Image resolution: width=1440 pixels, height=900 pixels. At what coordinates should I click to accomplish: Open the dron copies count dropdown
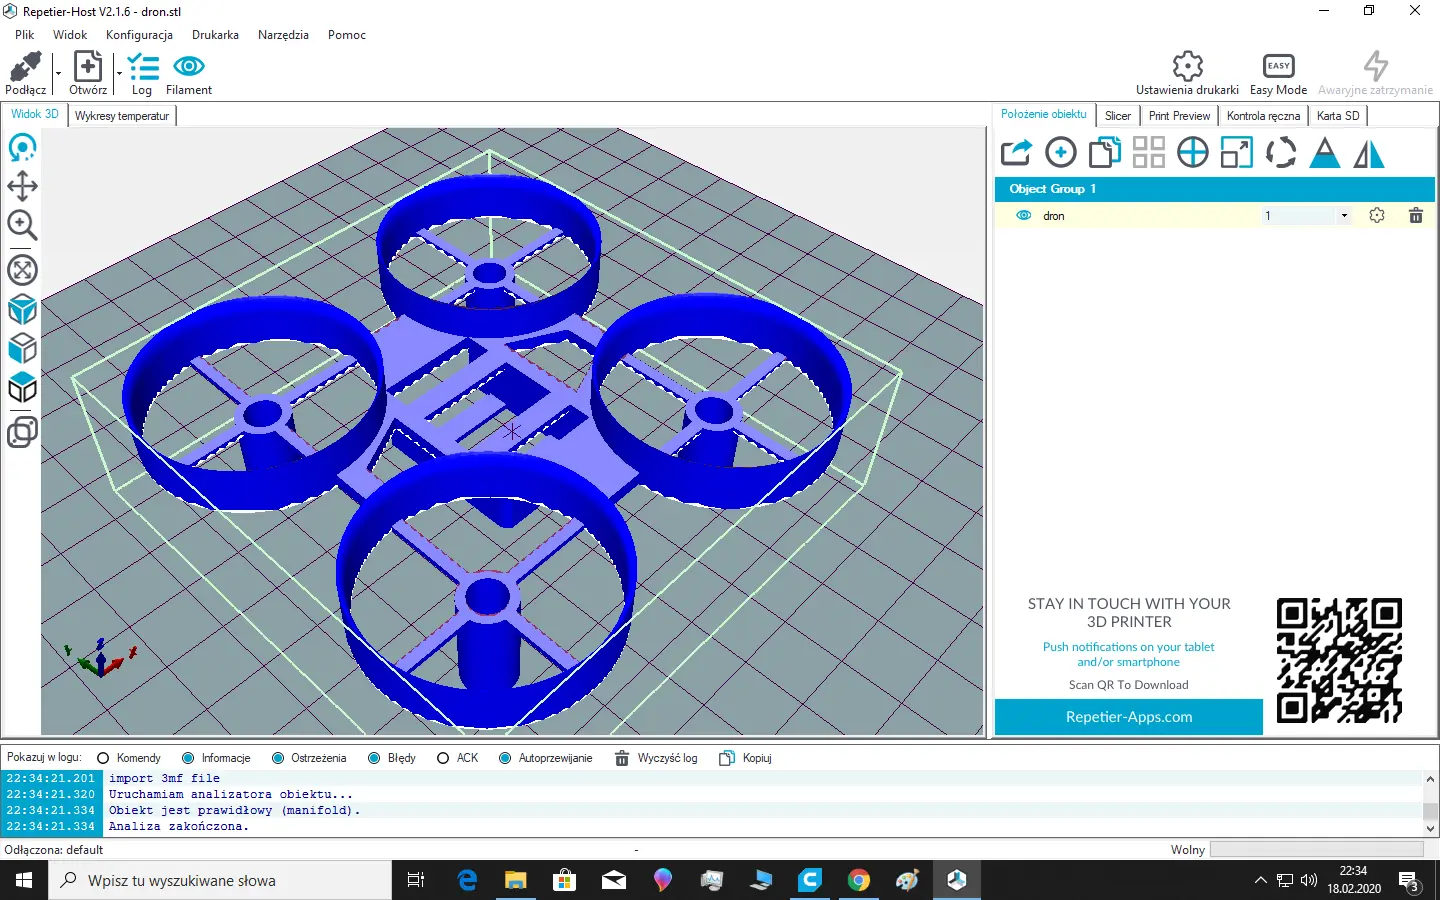pyautogui.click(x=1344, y=216)
